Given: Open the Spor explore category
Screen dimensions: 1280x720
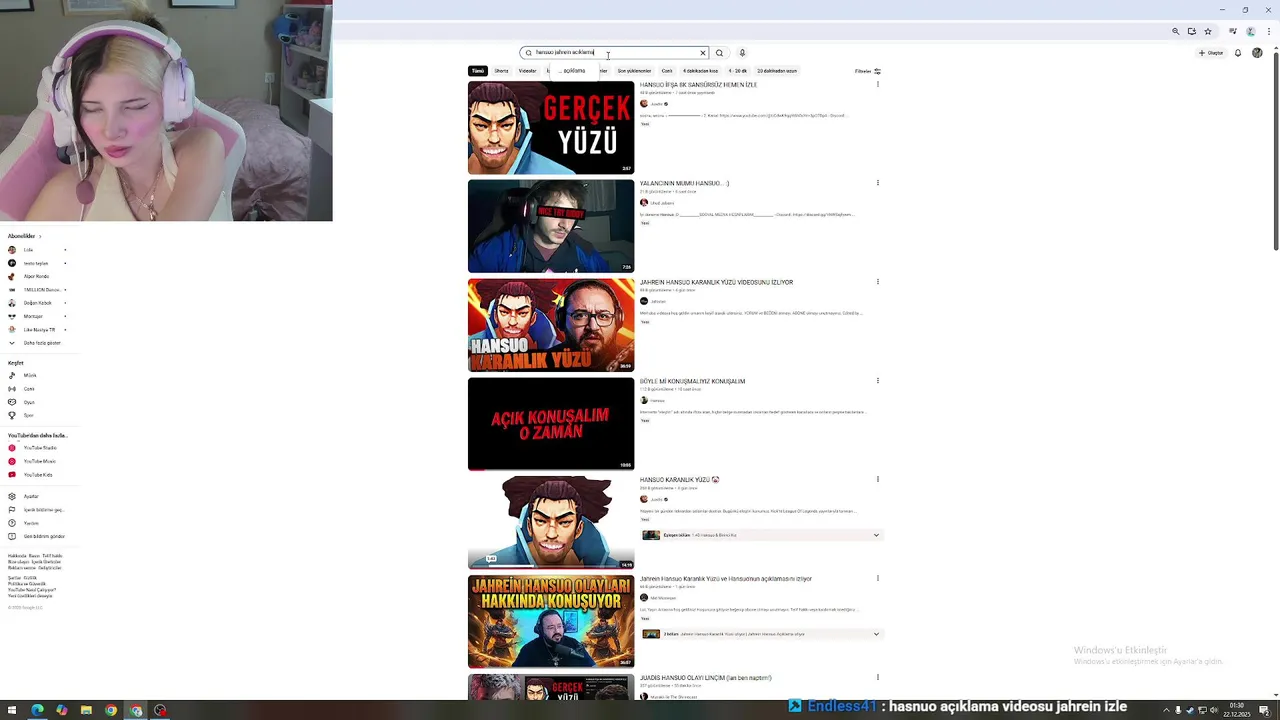Looking at the screenshot, I should click(x=38, y=415).
